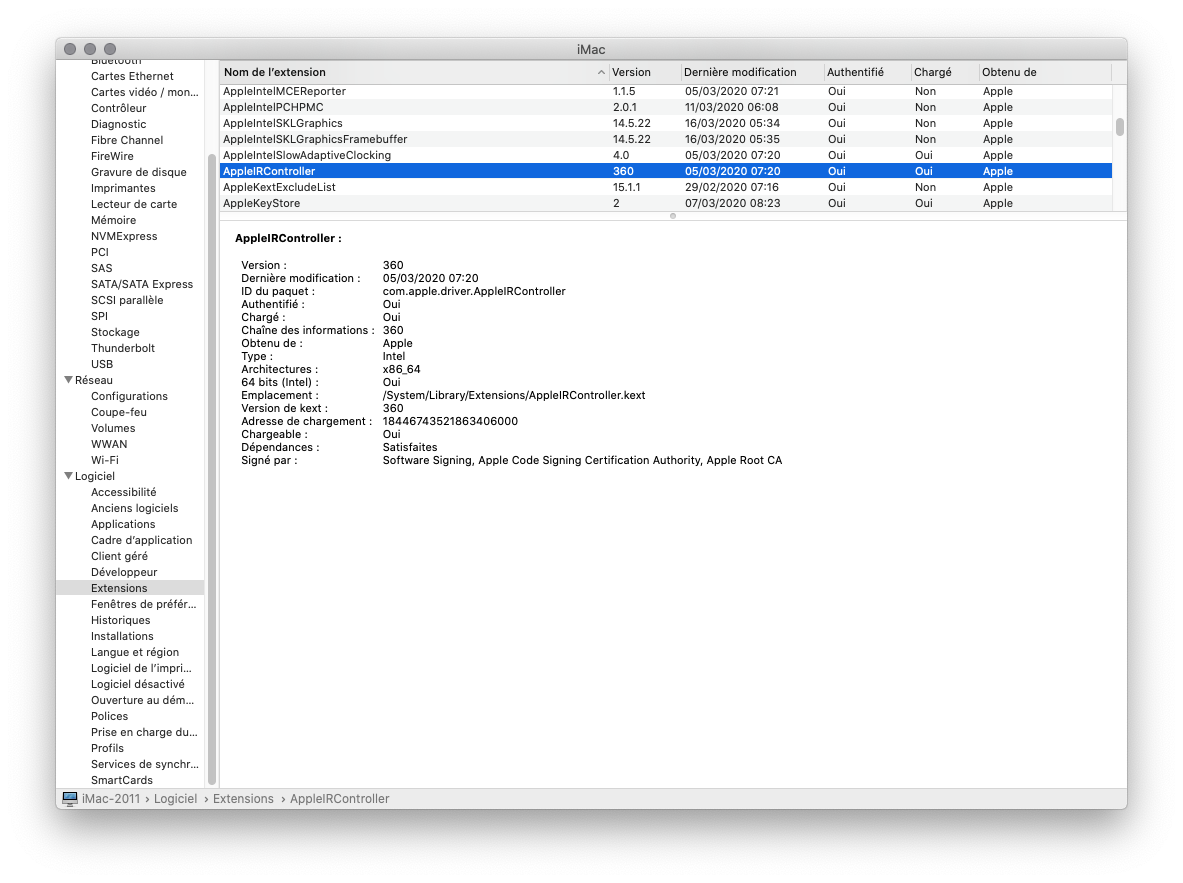Screen dimensions: 1183x883
Task: Select Cartes vidéo / mon… in sidebar
Action: coord(145,92)
